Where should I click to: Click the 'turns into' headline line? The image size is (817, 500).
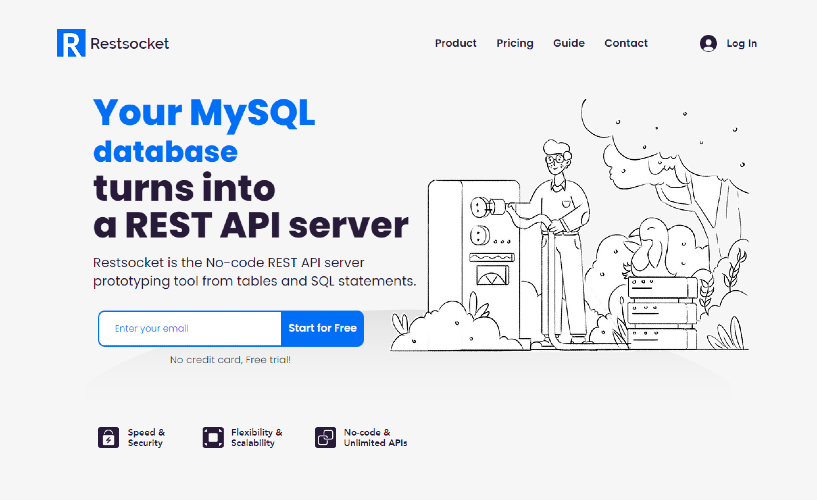[x=184, y=188]
